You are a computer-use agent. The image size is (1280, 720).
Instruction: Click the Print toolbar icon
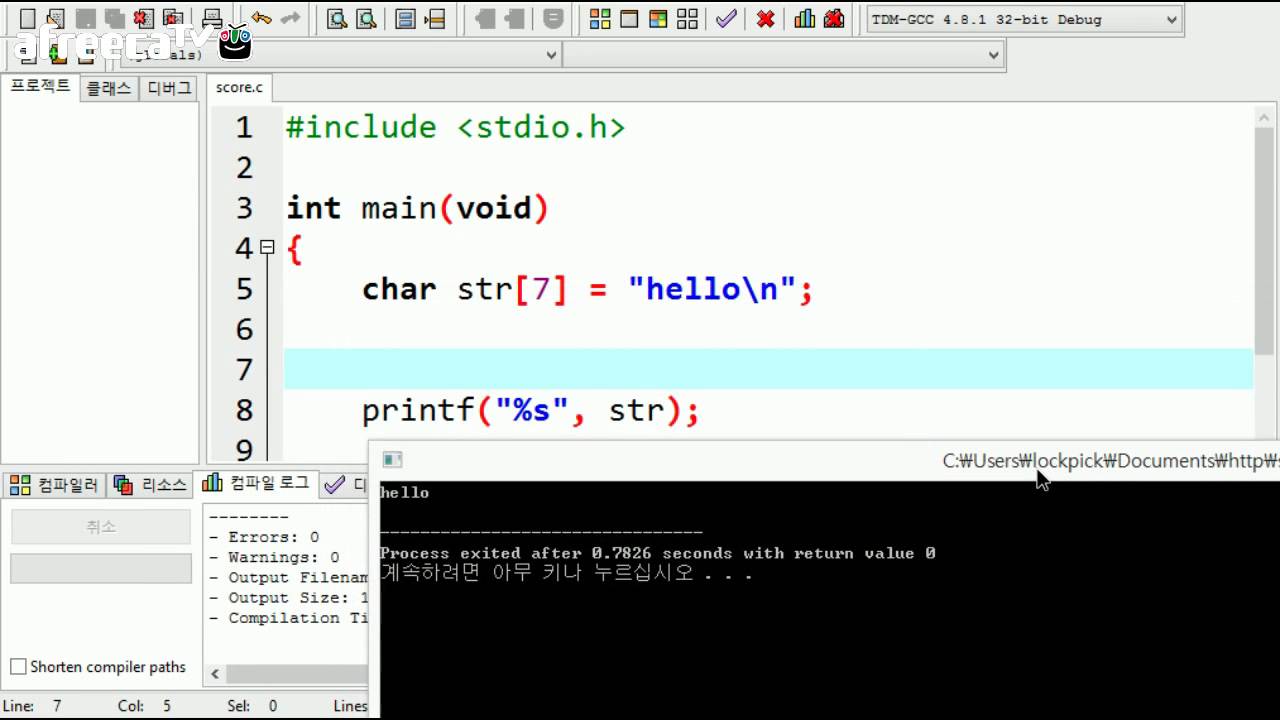(212, 18)
